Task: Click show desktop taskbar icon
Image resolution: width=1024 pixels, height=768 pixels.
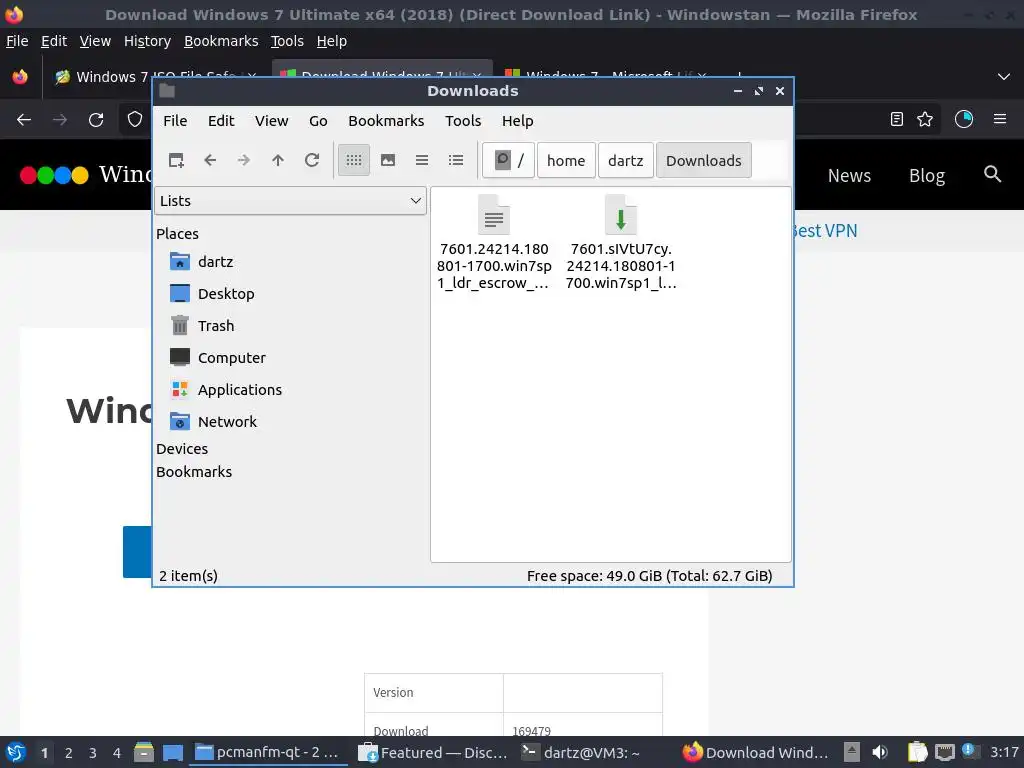Action: (x=173, y=752)
